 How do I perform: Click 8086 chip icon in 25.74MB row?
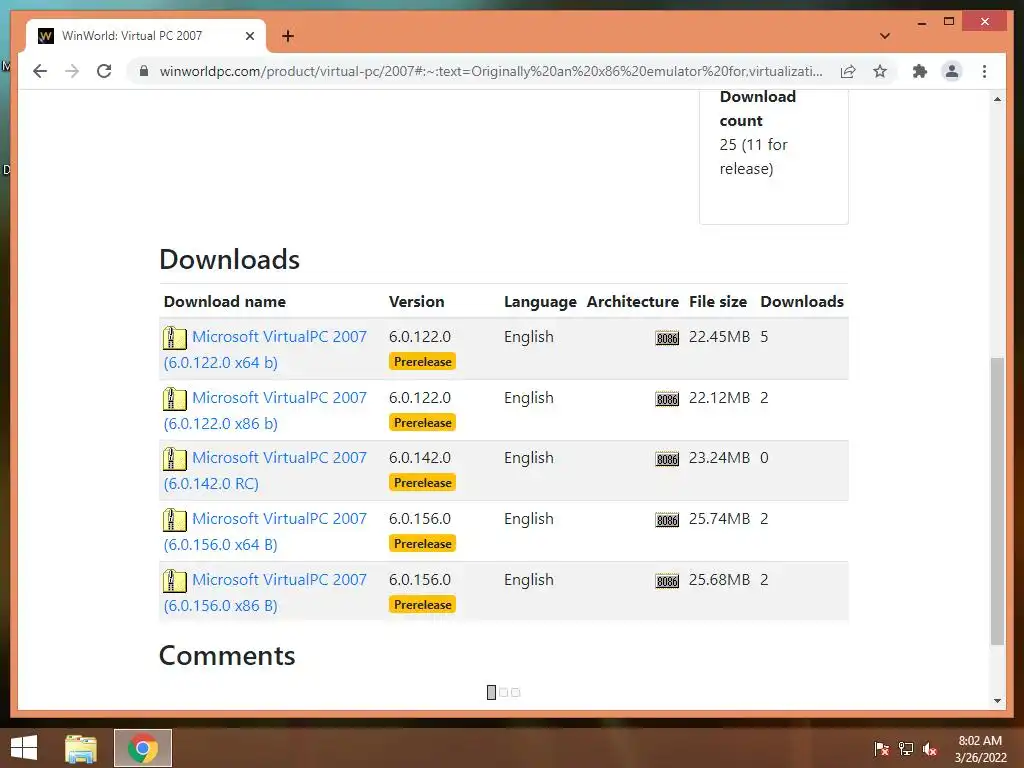(x=667, y=520)
